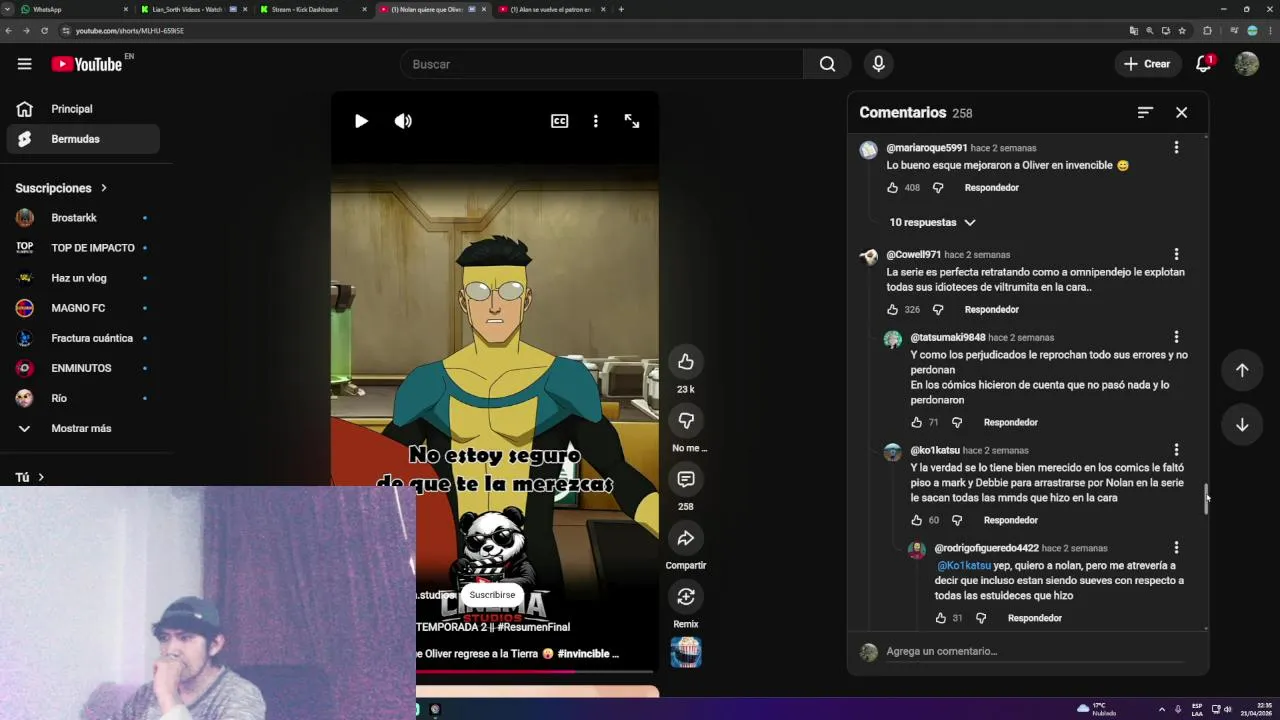Dislike the Short (No me gusta)
This screenshot has width=1280, height=720.
point(685,420)
